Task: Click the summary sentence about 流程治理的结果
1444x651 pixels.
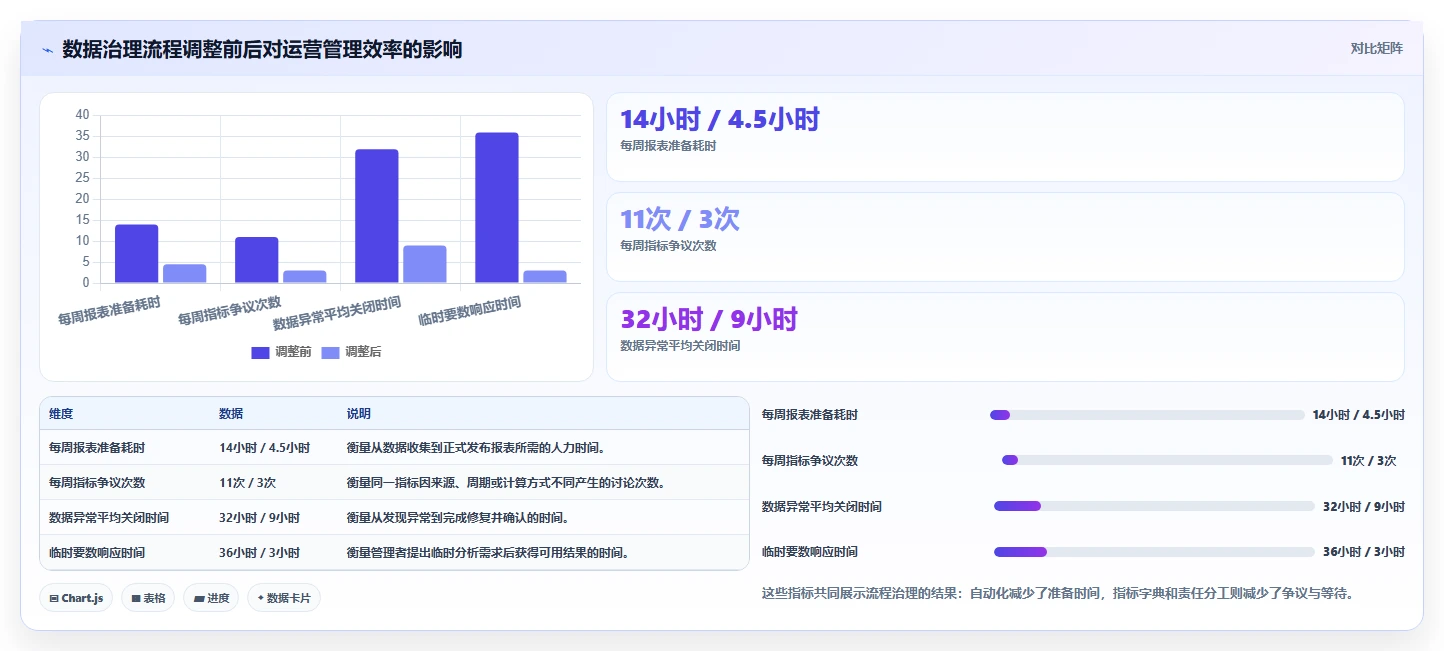Action: [1058, 593]
